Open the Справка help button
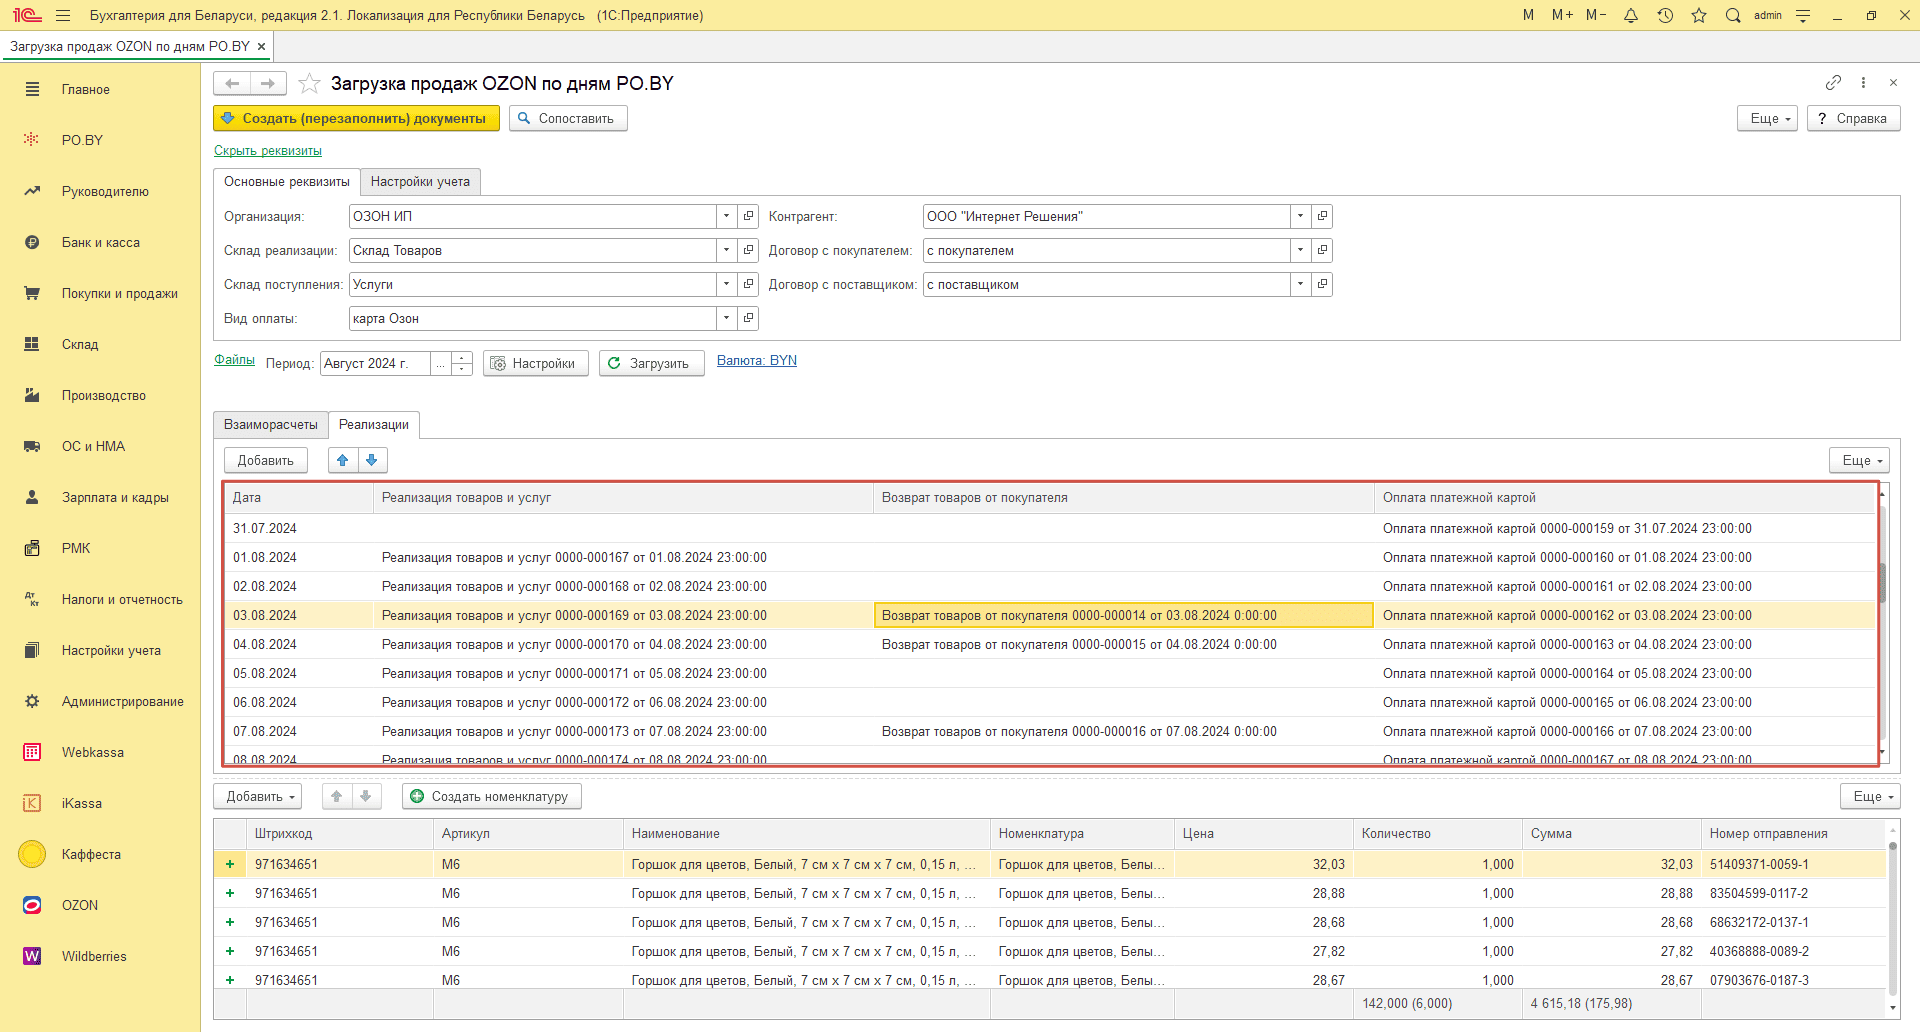 click(1853, 118)
